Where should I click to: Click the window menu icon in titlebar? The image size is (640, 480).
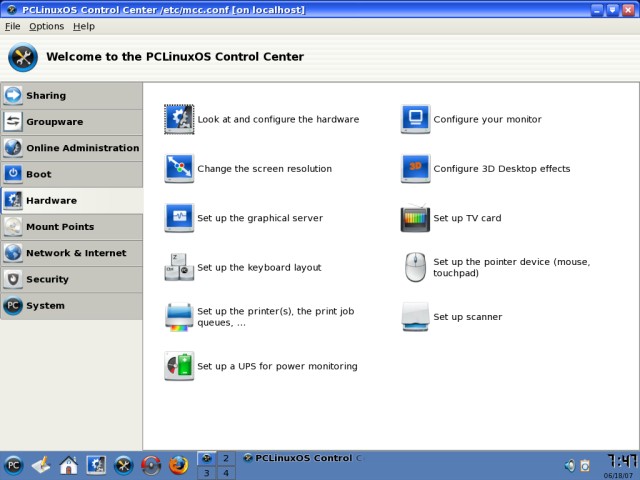click(x=11, y=9)
